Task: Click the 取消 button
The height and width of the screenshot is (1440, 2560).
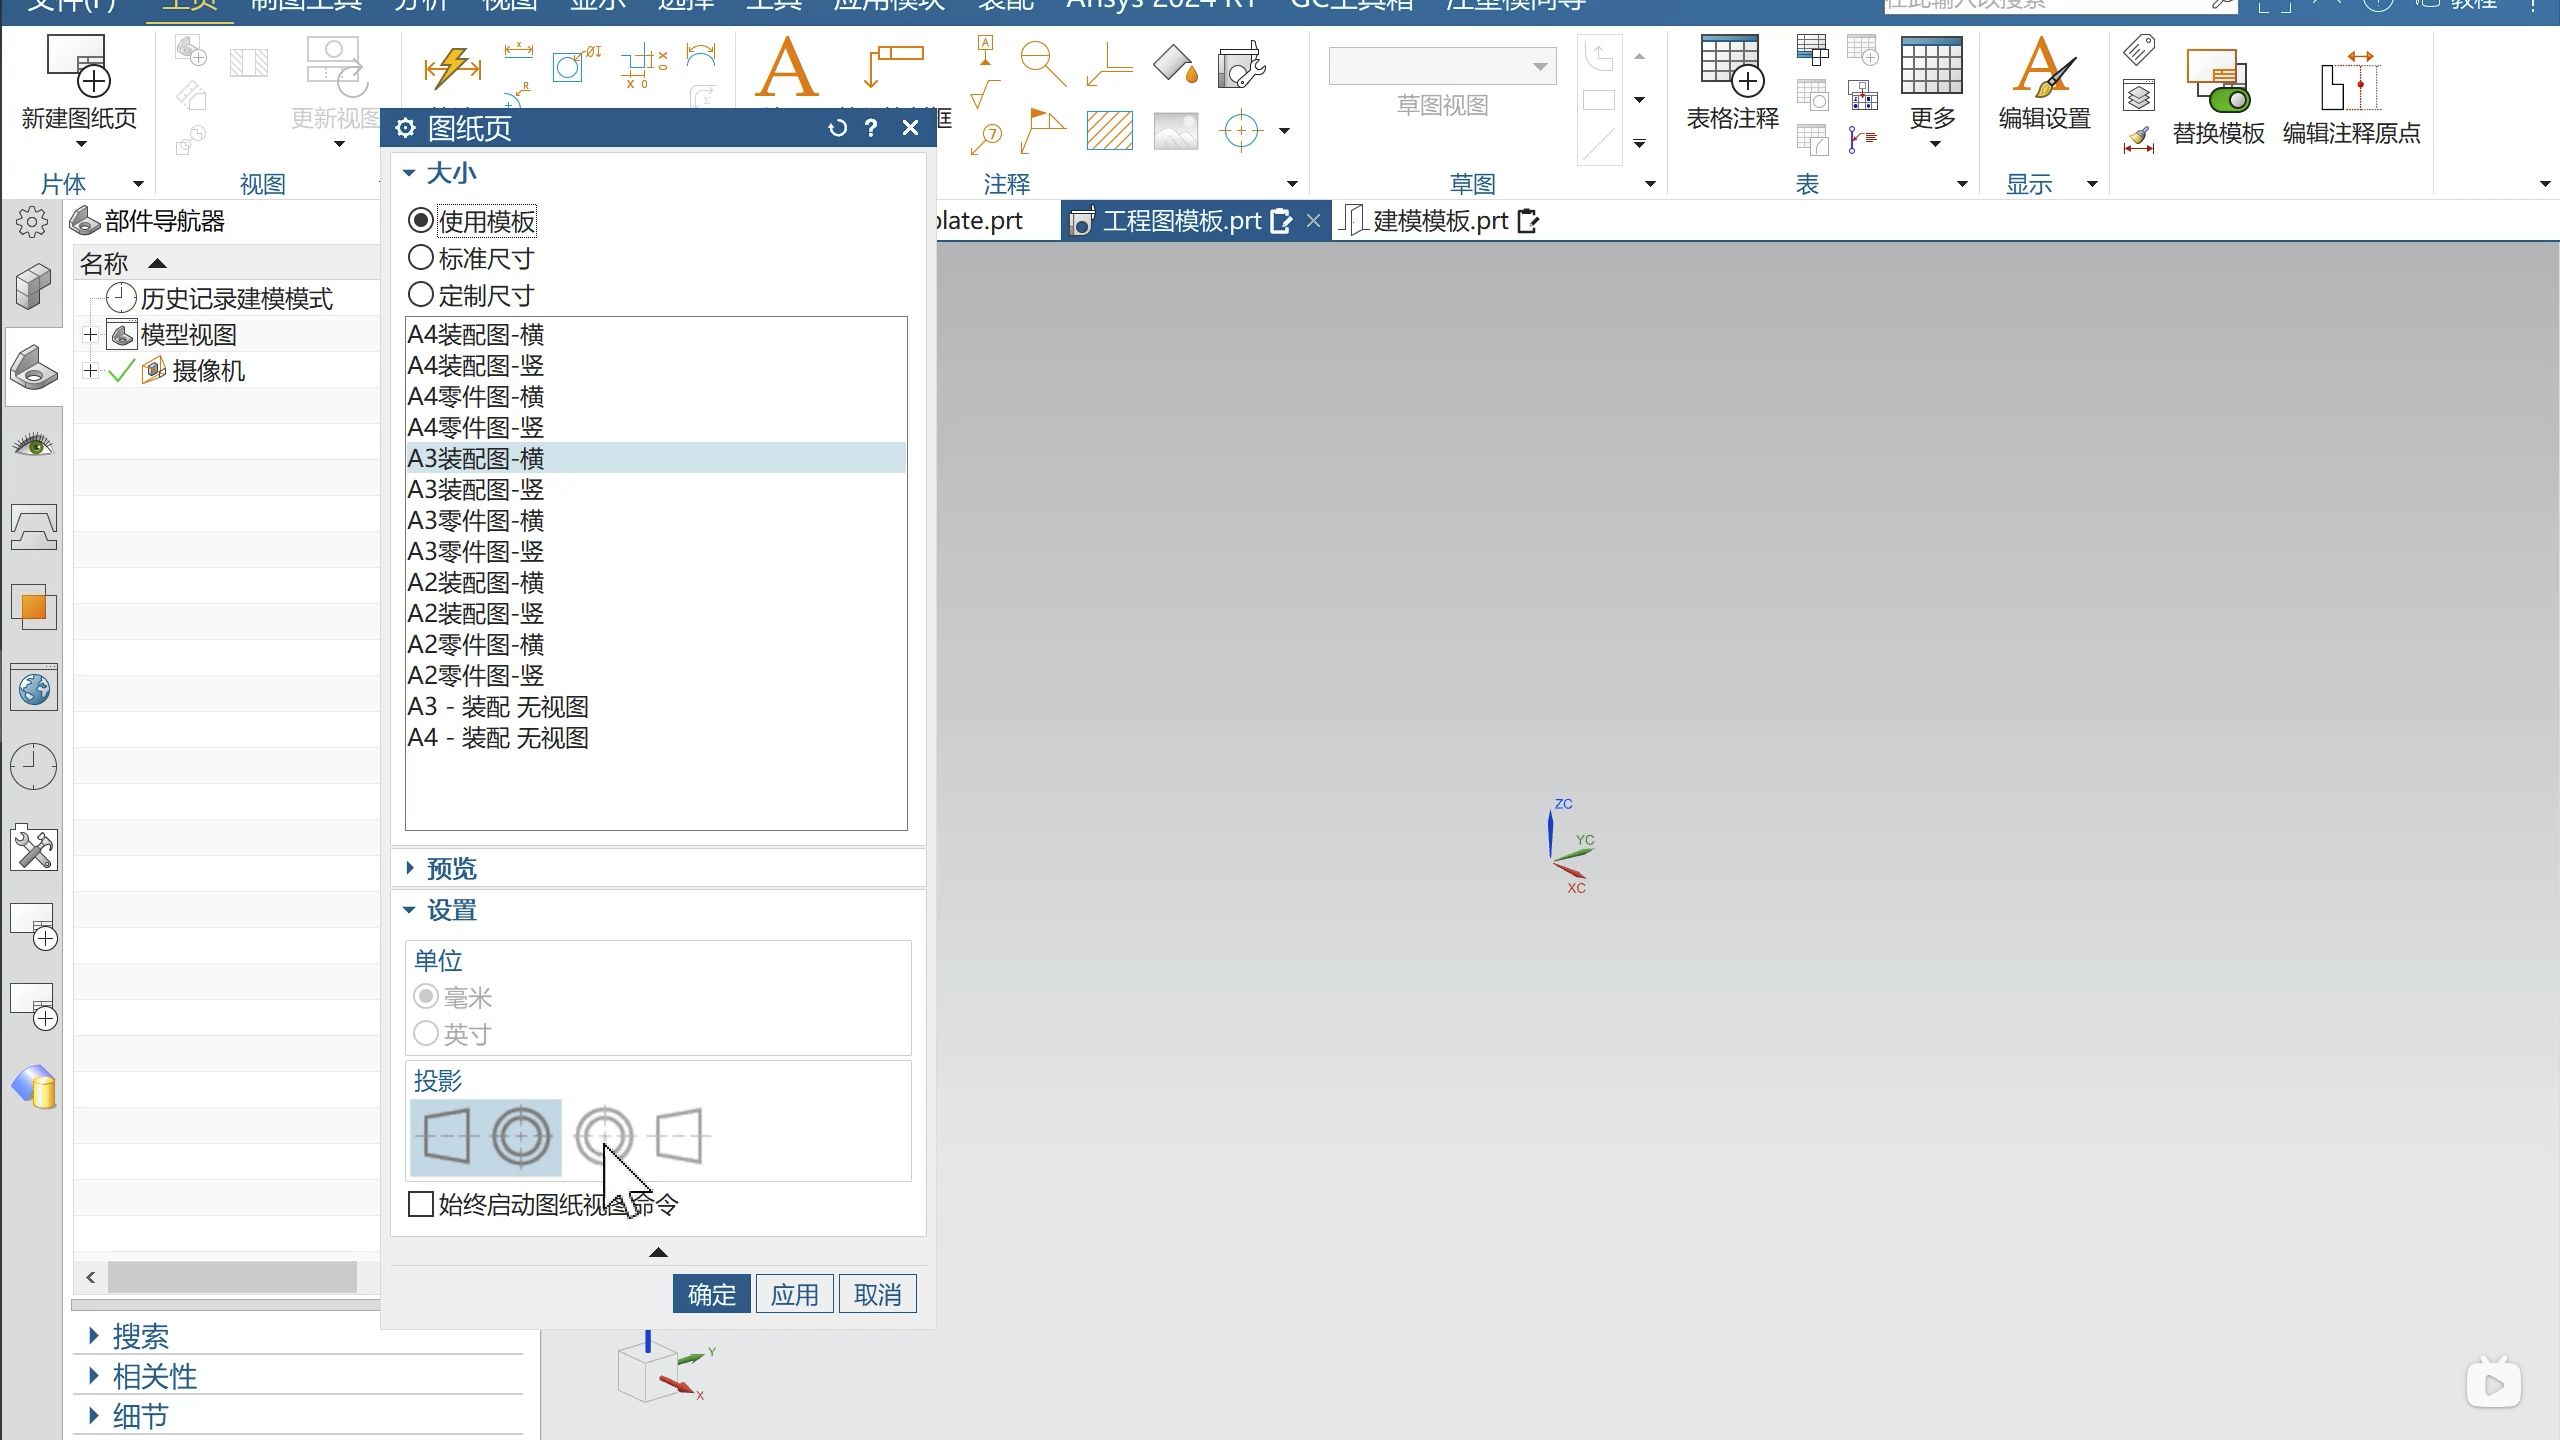Action: [877, 1295]
